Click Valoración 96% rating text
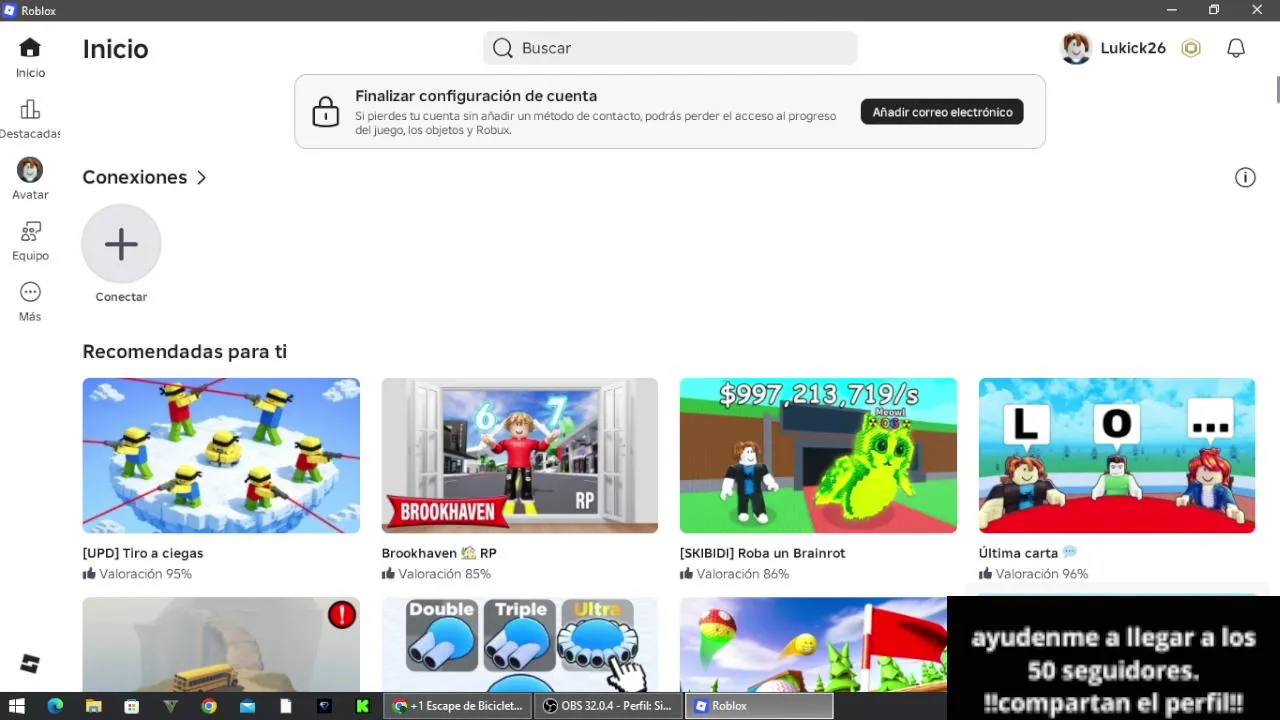1280x720 pixels. pos(1041,574)
